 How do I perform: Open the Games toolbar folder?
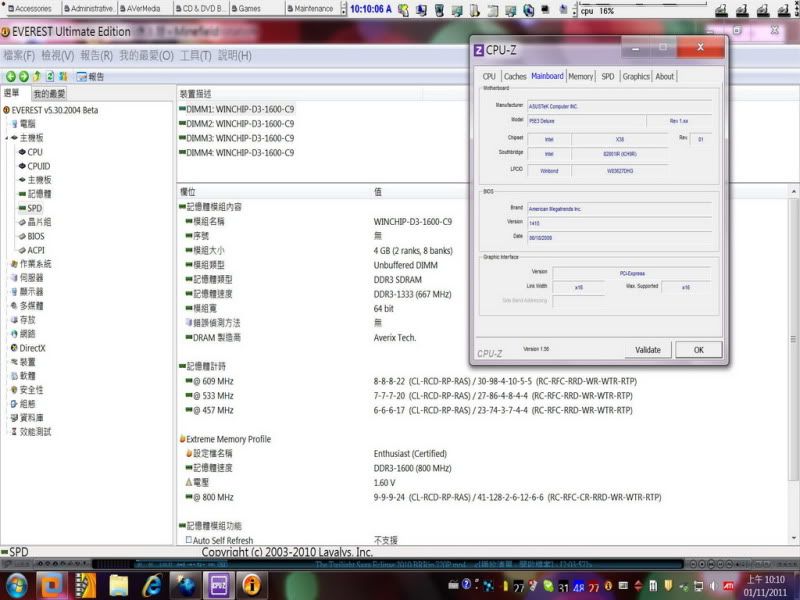click(x=246, y=9)
